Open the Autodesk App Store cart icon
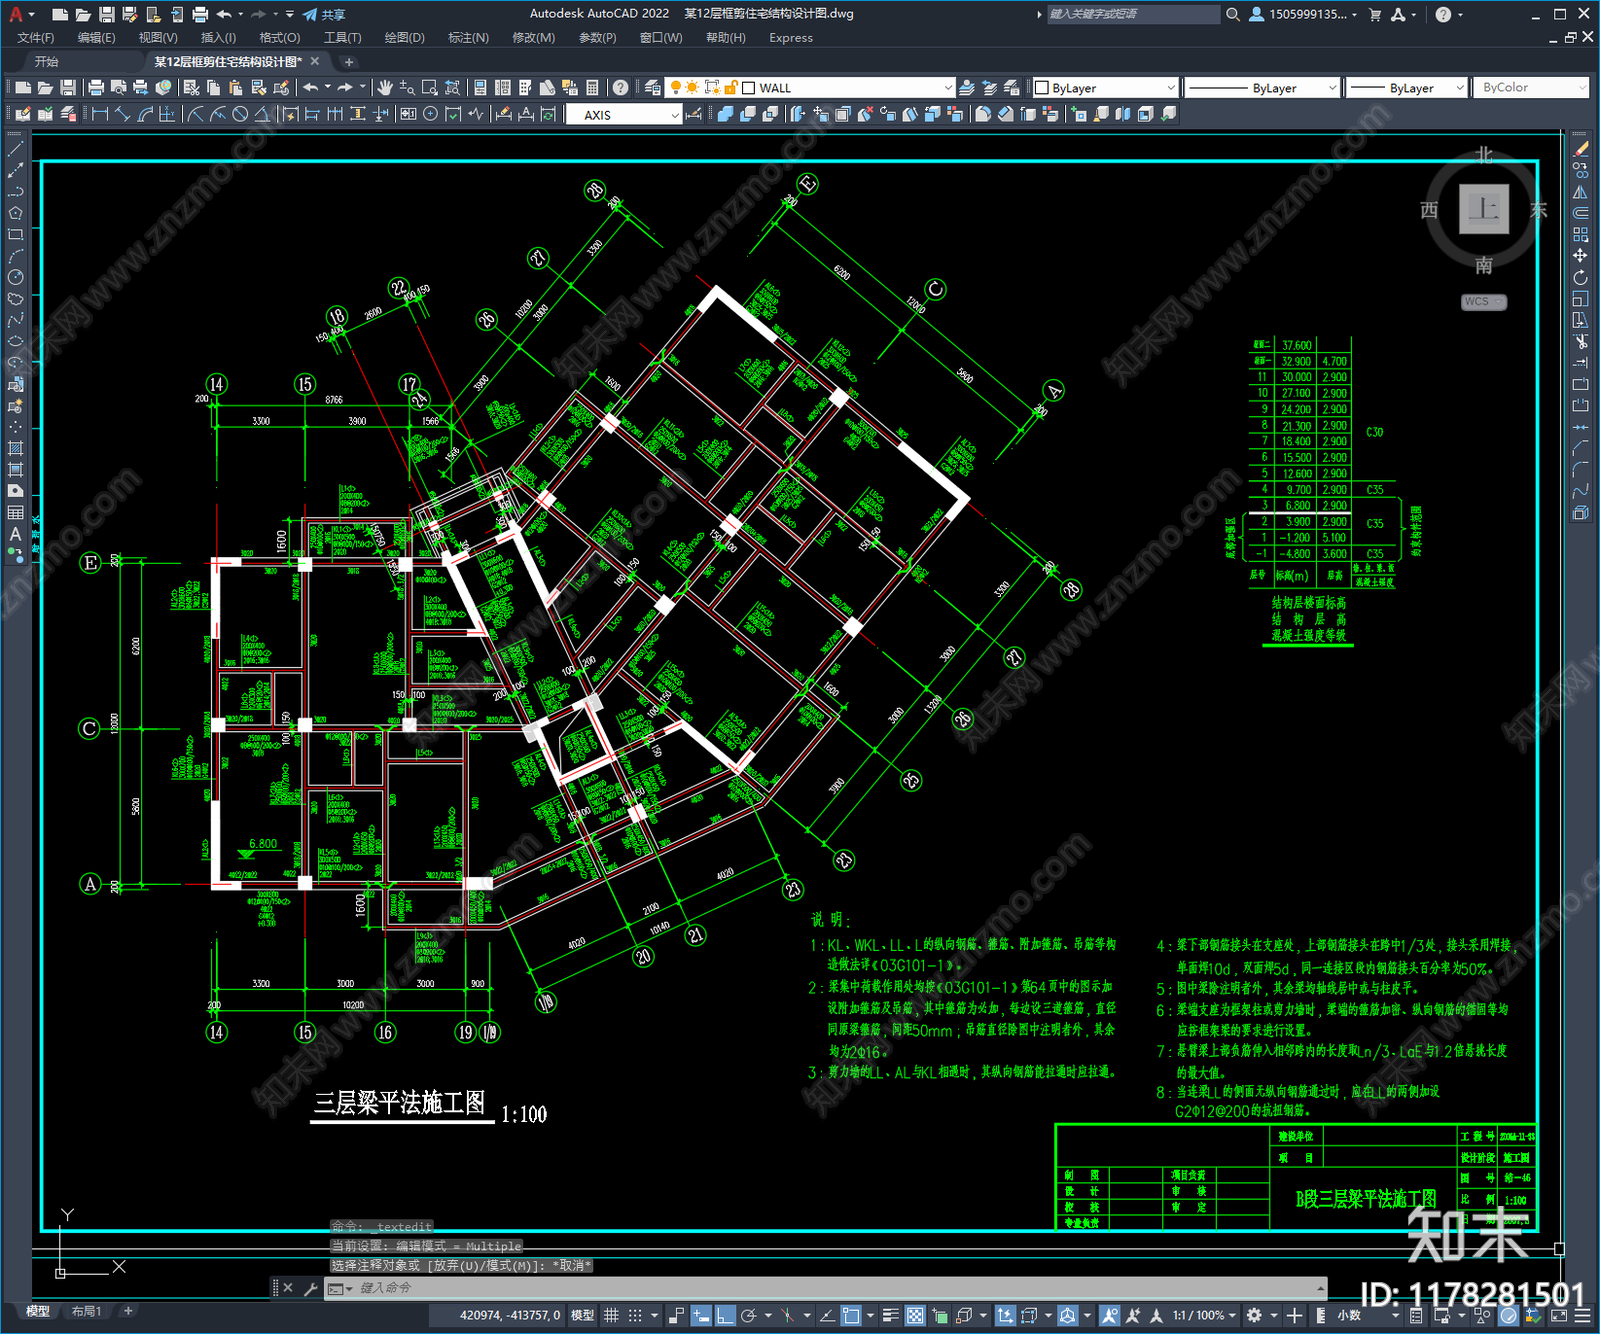The height and width of the screenshot is (1334, 1600). (1375, 14)
